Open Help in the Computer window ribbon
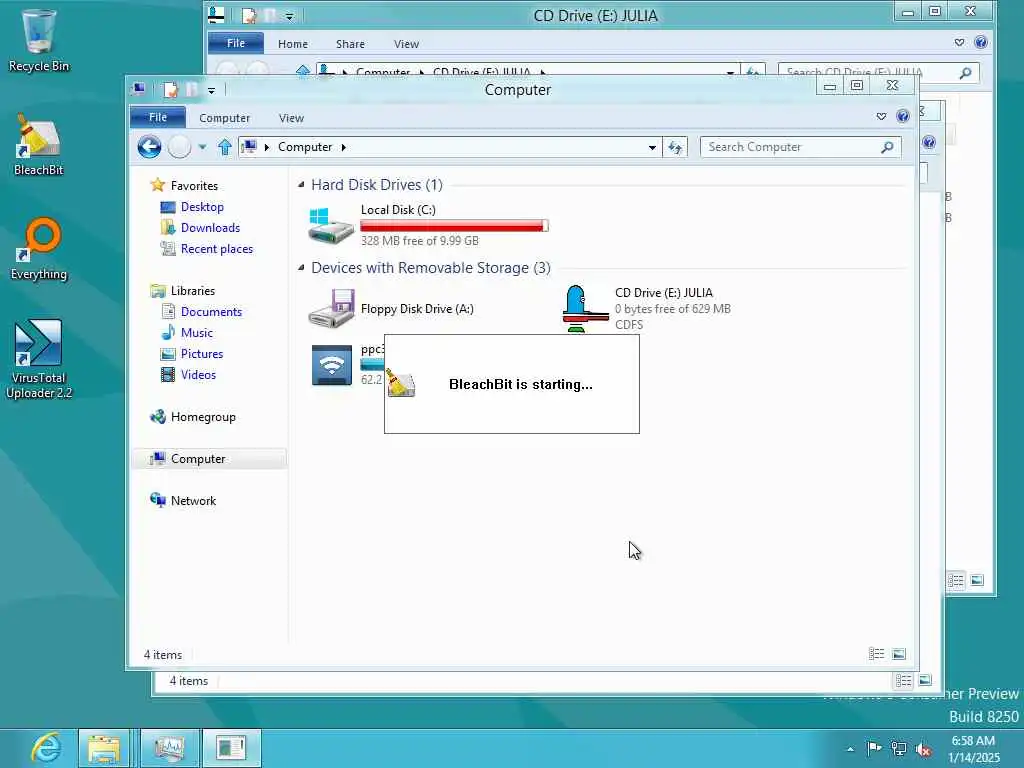 (903, 116)
